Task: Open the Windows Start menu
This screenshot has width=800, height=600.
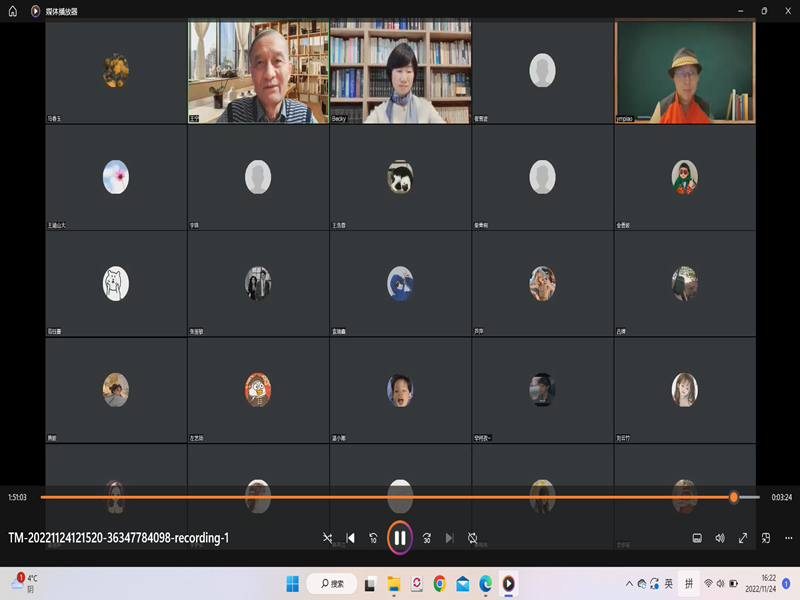Action: click(293, 583)
